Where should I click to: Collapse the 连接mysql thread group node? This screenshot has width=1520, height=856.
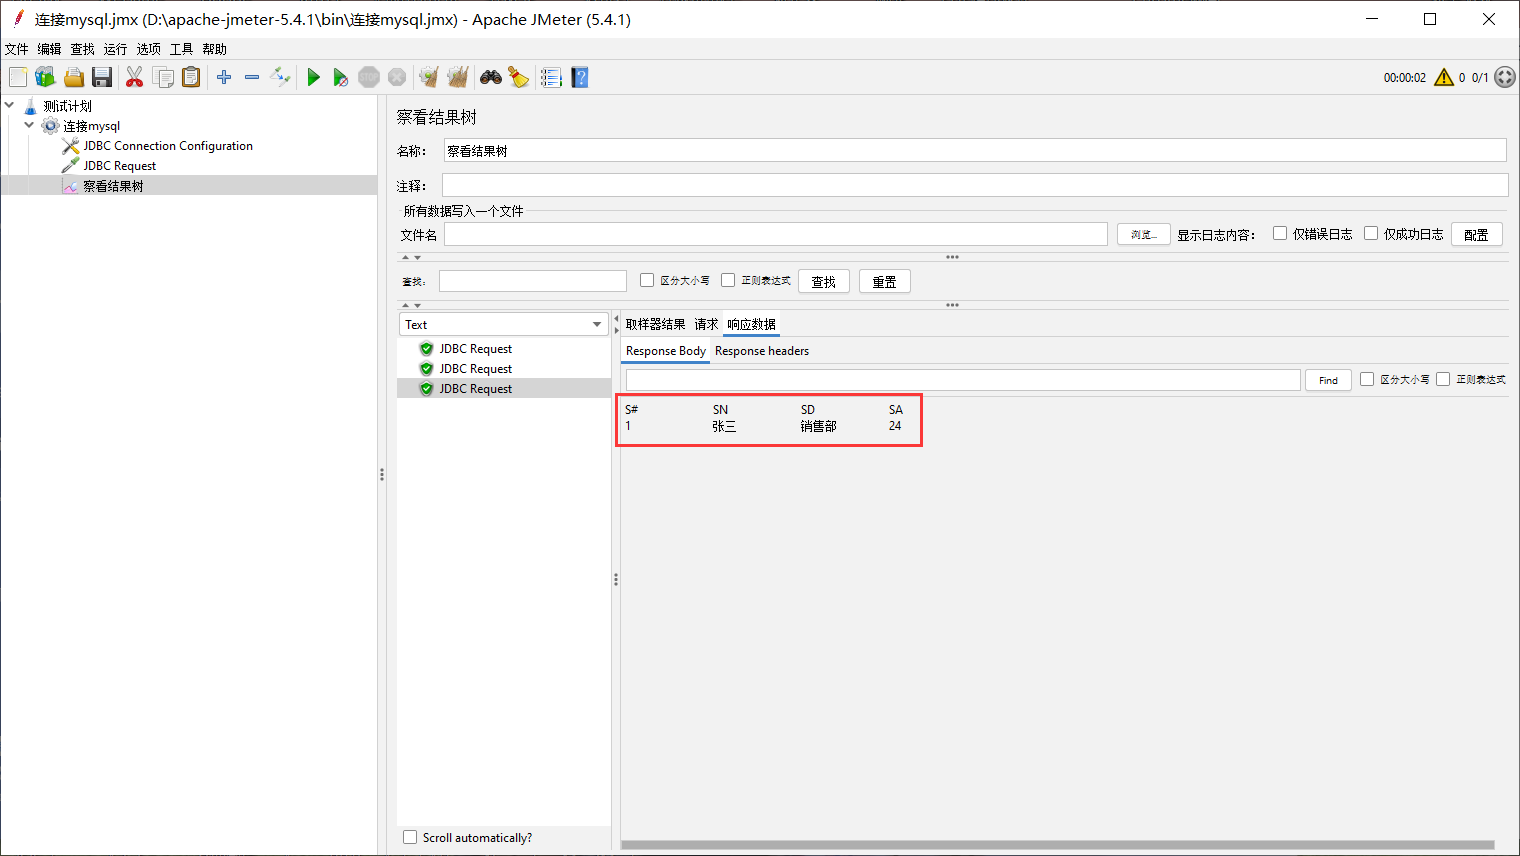[29, 126]
